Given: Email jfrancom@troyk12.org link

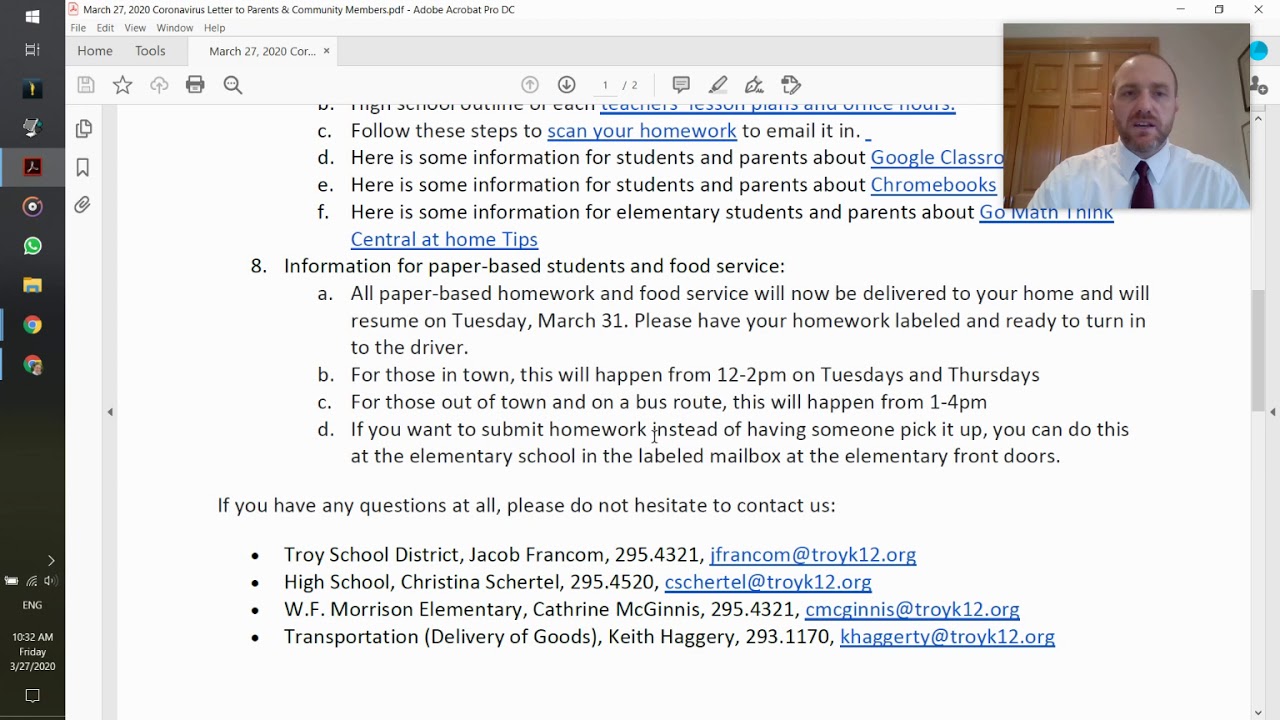Looking at the screenshot, I should [813, 555].
